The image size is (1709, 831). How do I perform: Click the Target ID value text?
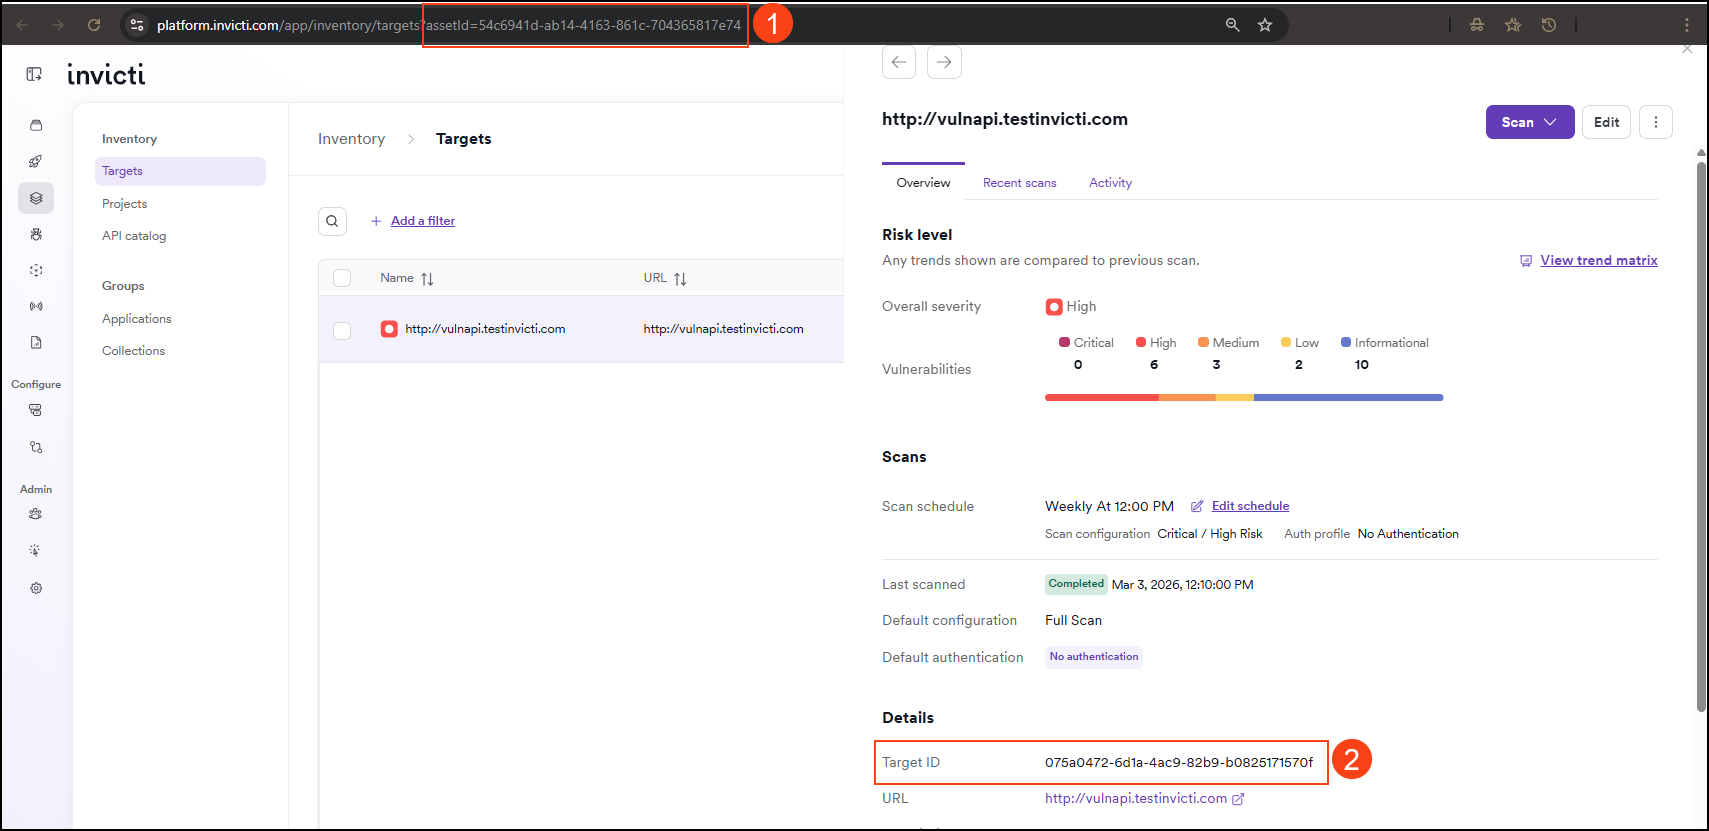[1179, 762]
